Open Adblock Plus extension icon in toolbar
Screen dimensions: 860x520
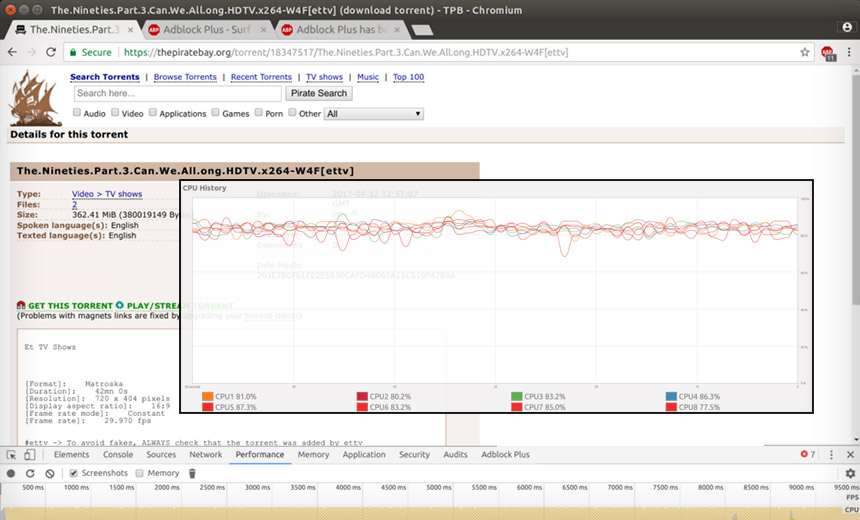(828, 53)
